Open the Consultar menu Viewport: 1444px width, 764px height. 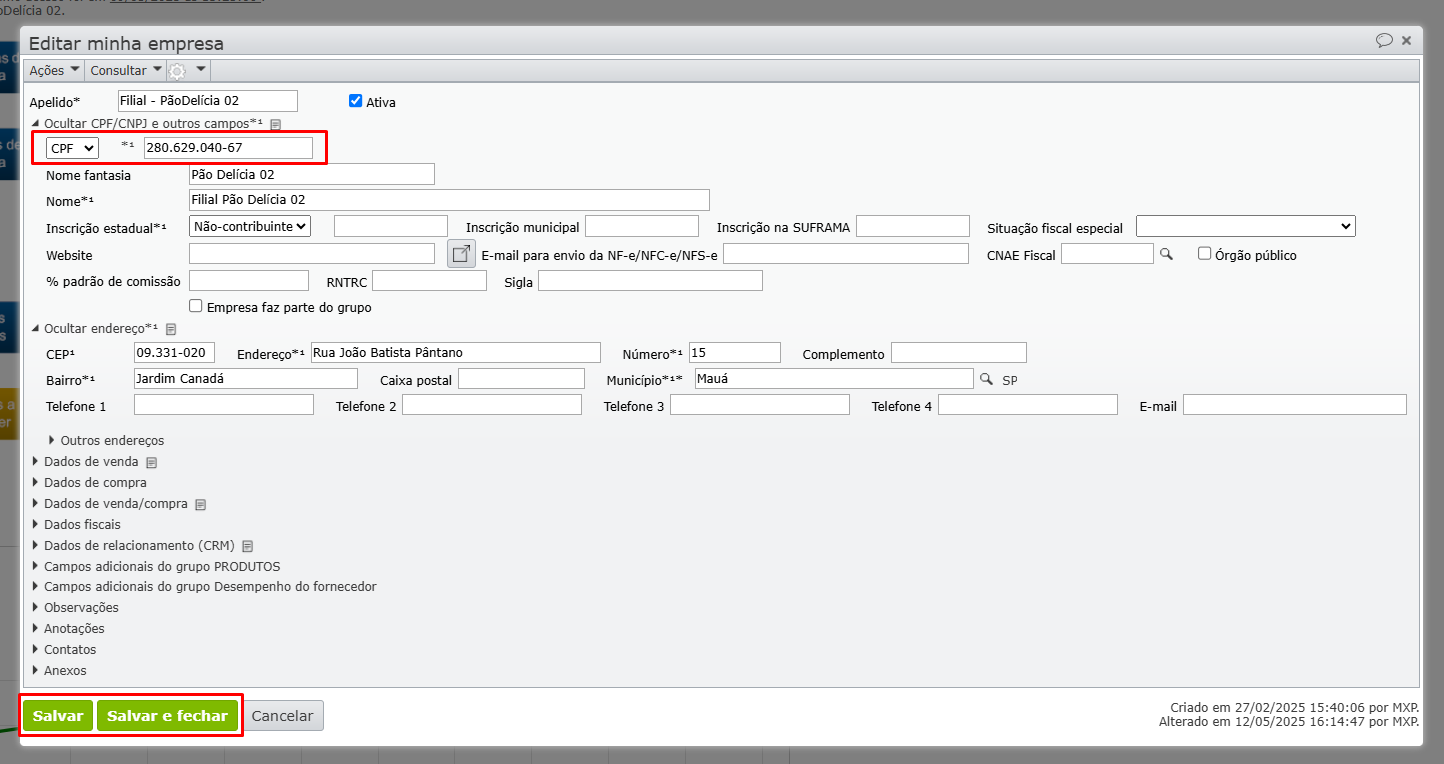pyautogui.click(x=126, y=71)
